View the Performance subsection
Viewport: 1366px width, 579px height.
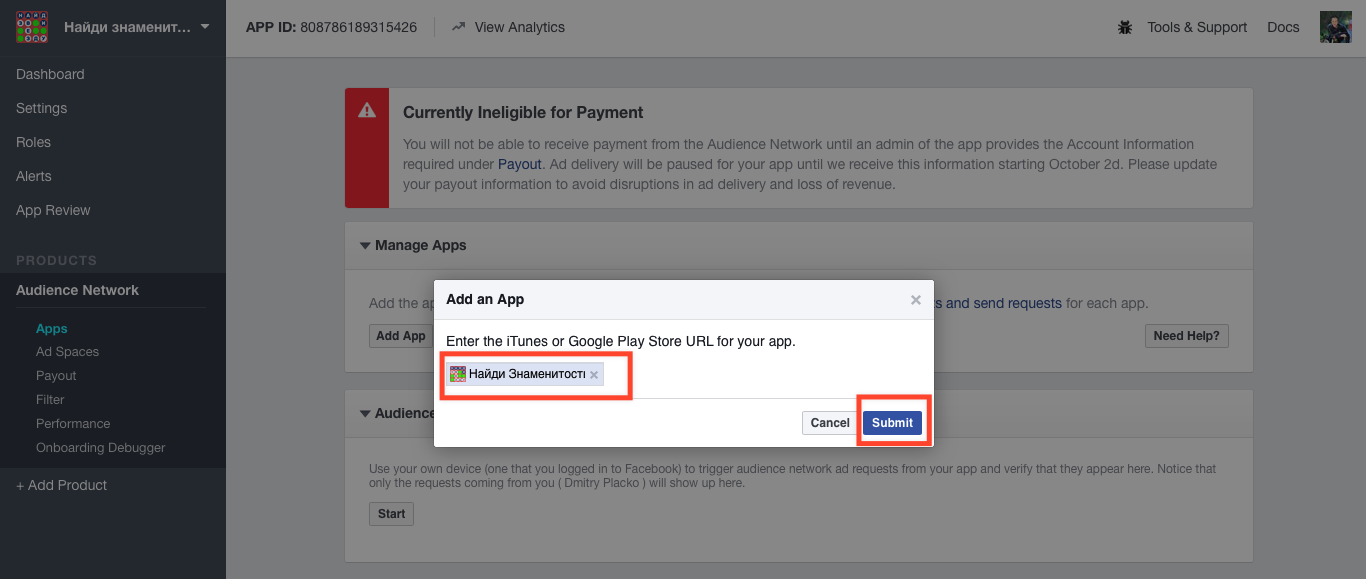pos(73,424)
